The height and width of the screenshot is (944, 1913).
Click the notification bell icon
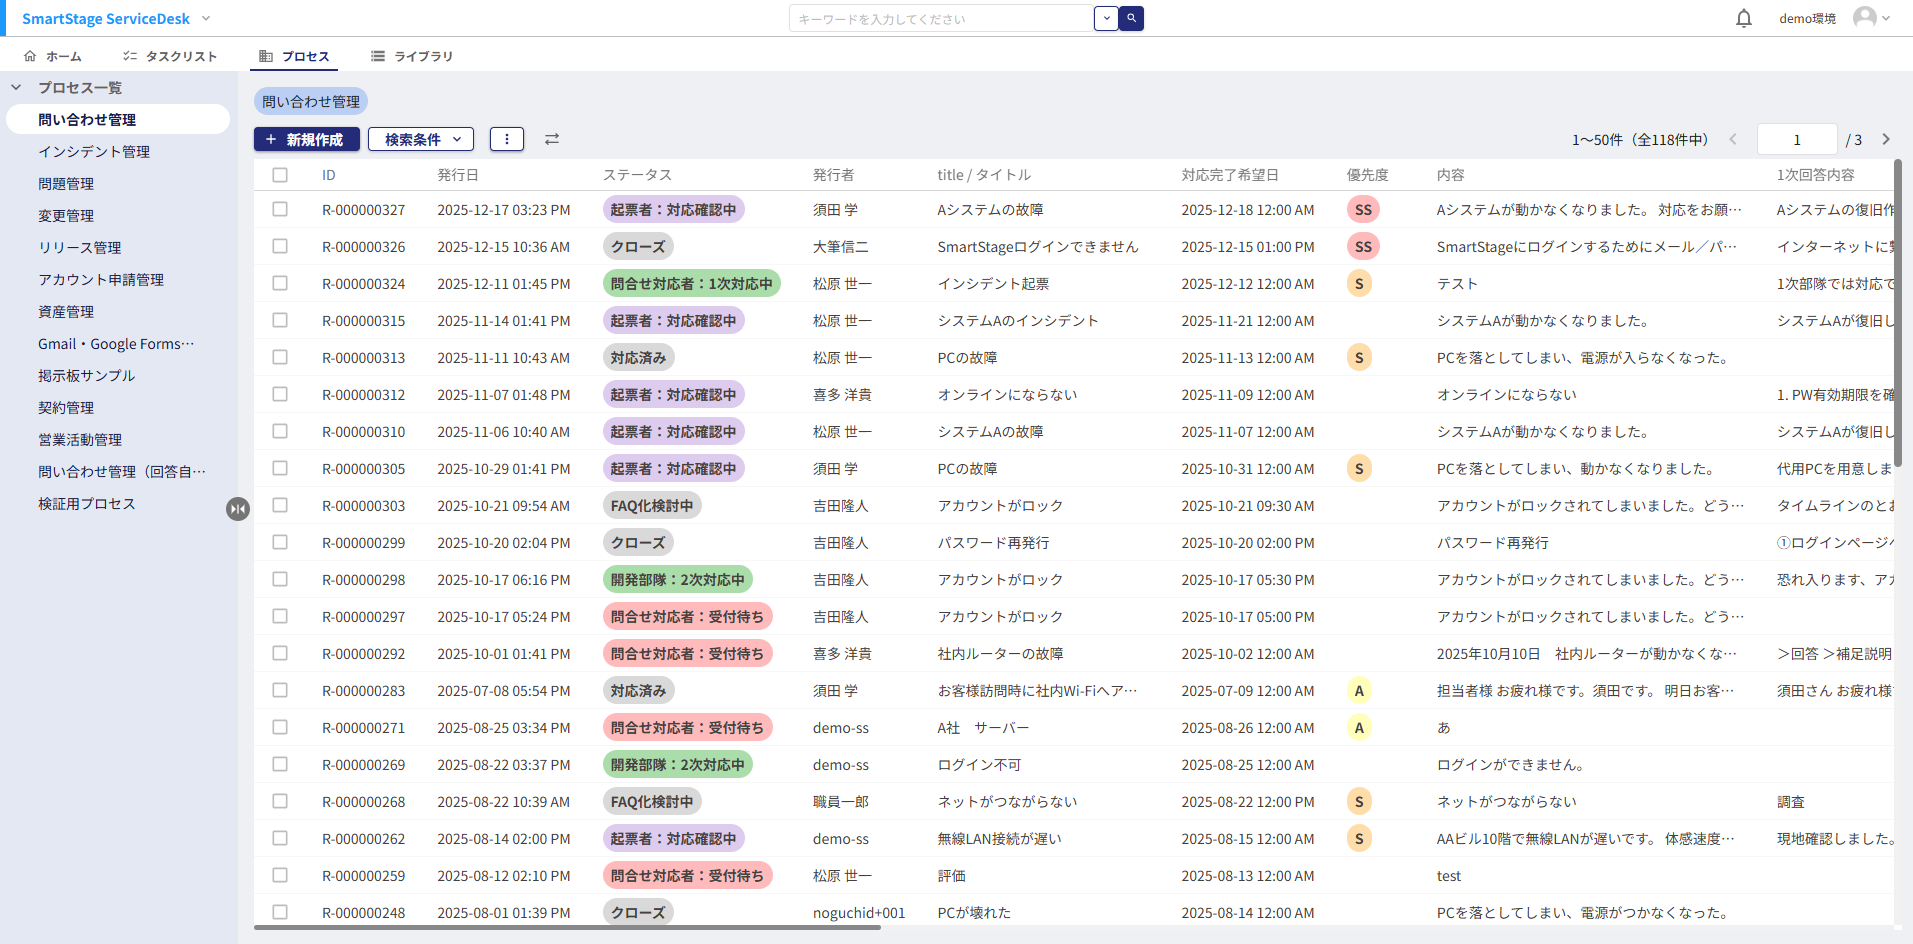pyautogui.click(x=1744, y=19)
